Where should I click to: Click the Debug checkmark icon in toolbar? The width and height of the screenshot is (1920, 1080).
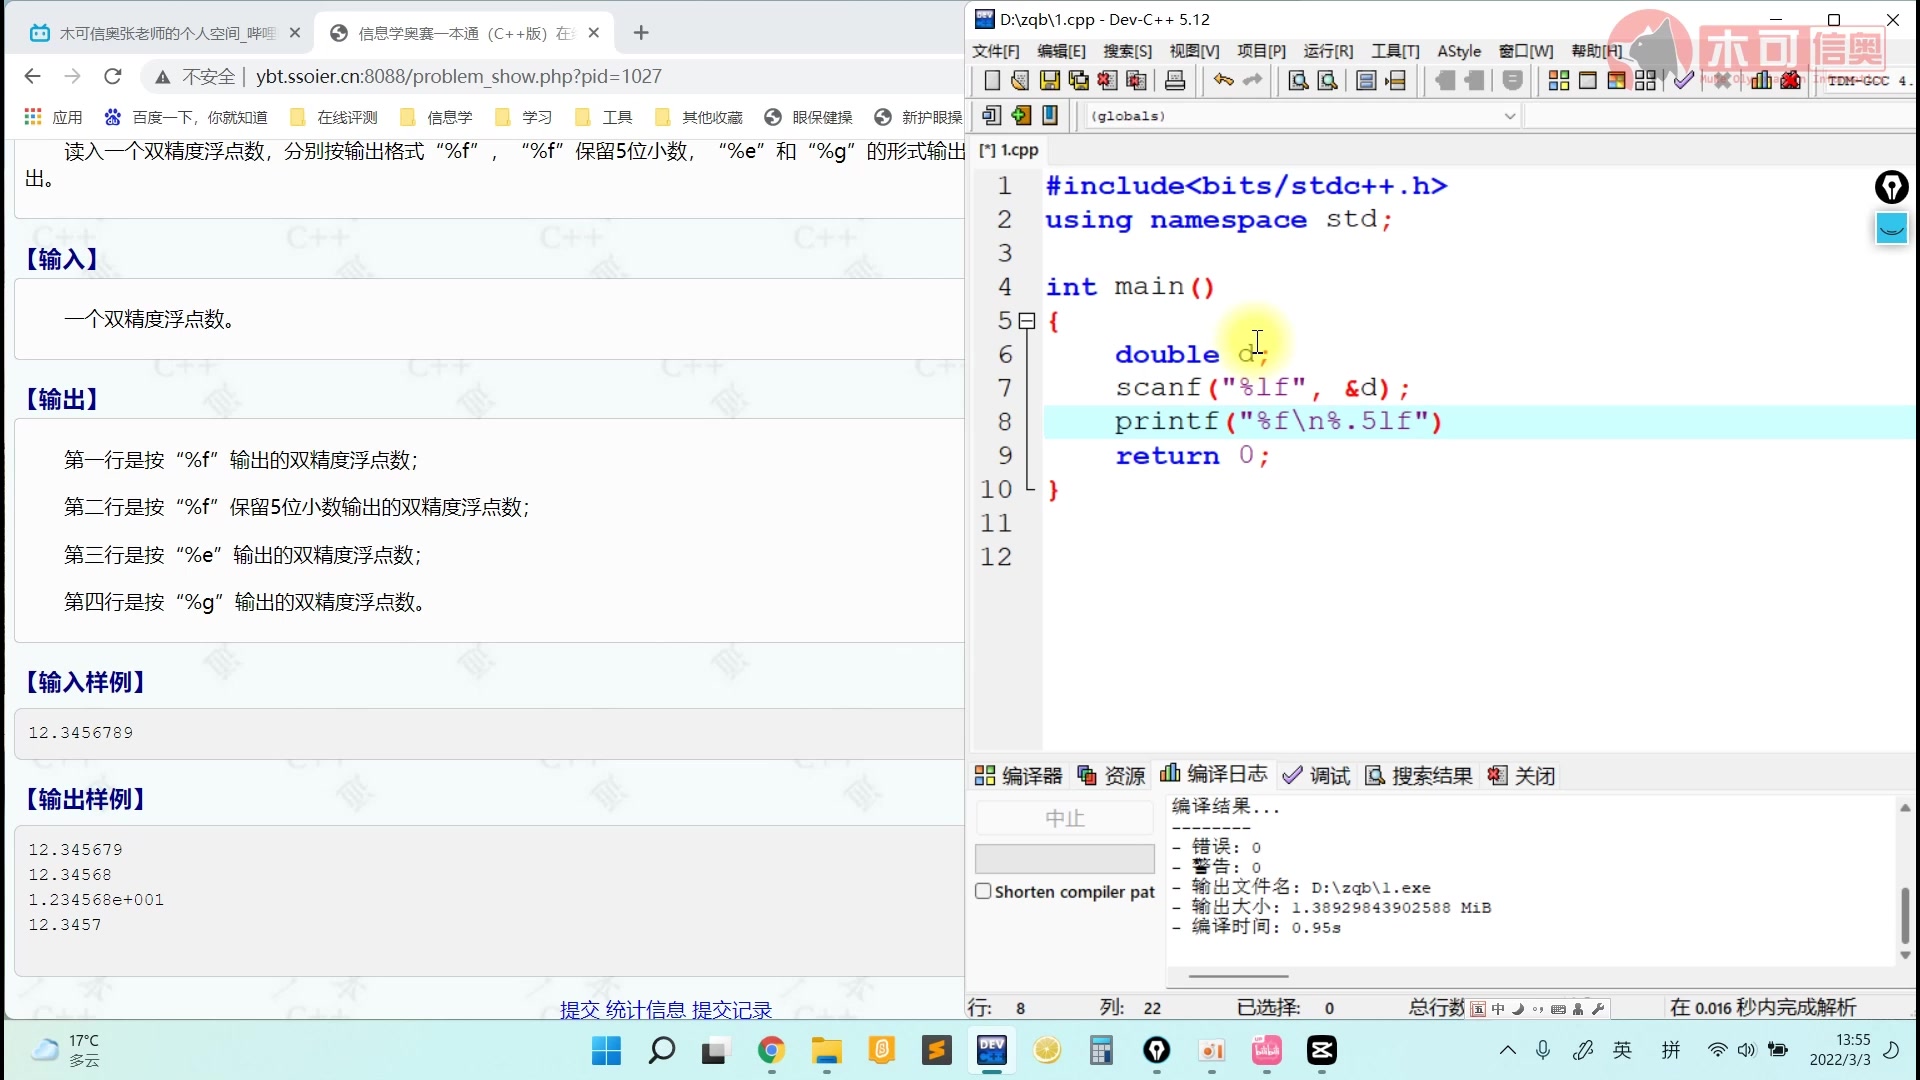point(1684,81)
